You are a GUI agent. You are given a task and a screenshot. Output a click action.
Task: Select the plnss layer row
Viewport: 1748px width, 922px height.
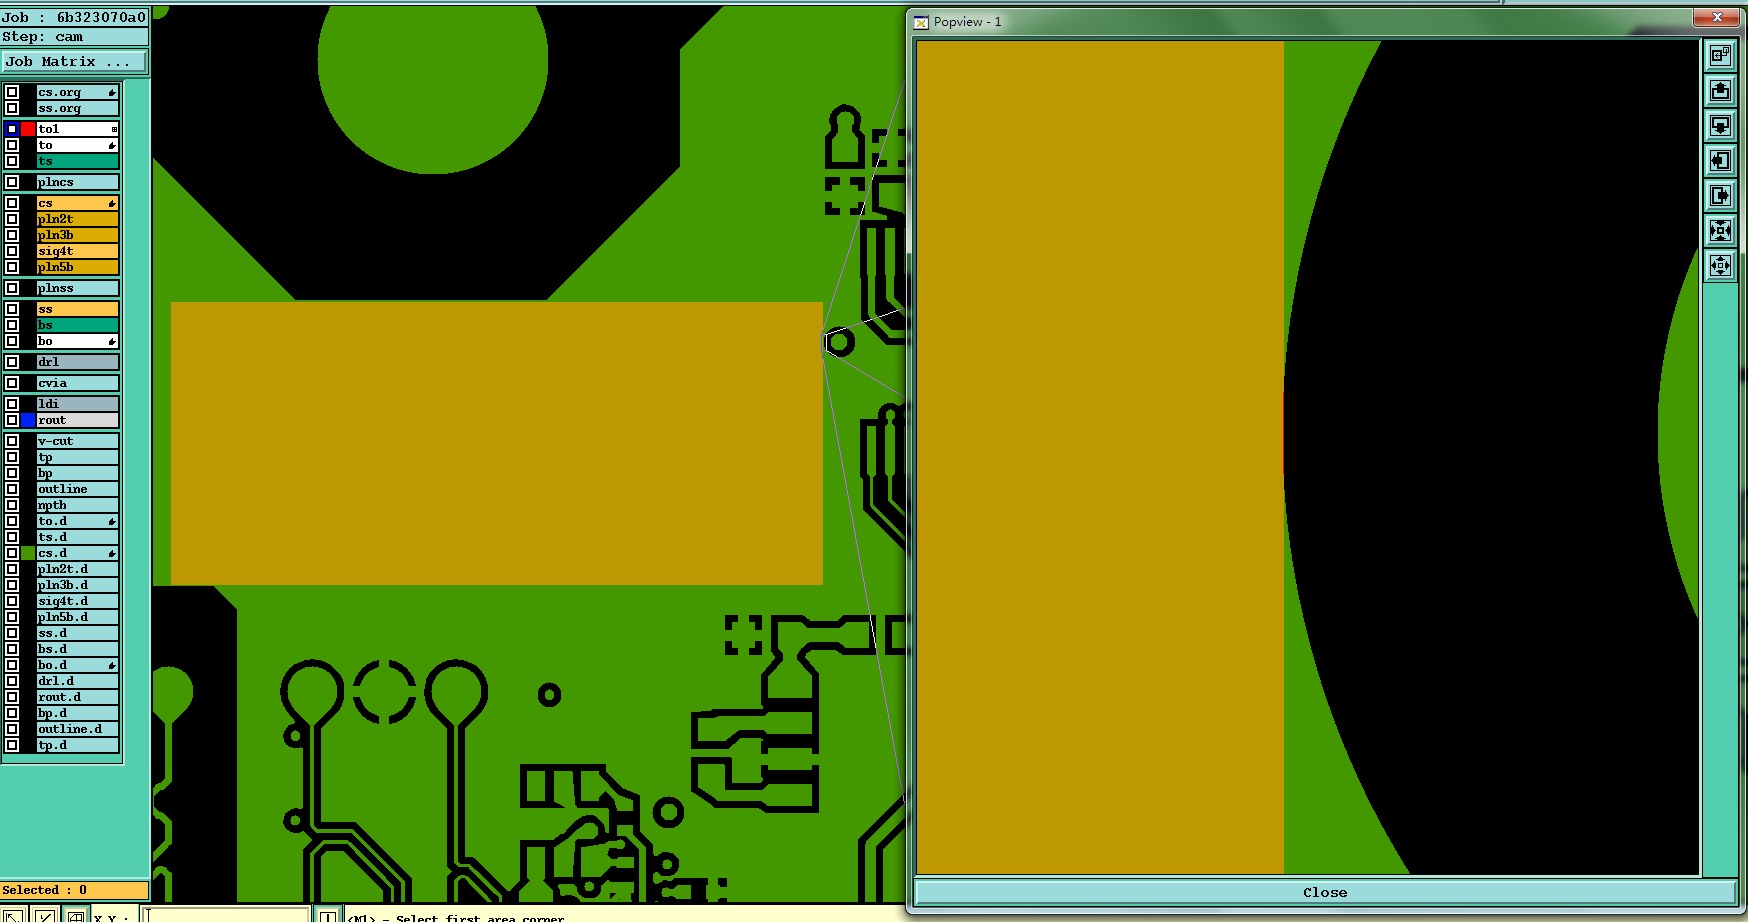tap(78, 288)
